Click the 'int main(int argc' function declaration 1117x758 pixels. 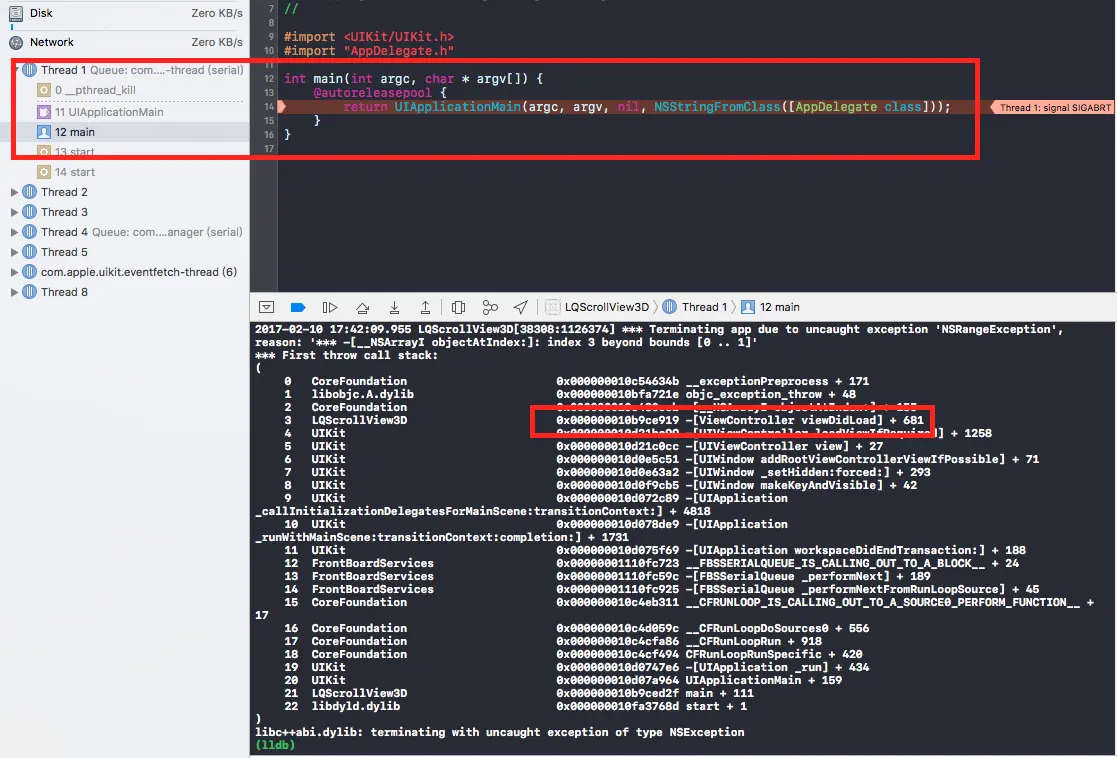click(413, 78)
